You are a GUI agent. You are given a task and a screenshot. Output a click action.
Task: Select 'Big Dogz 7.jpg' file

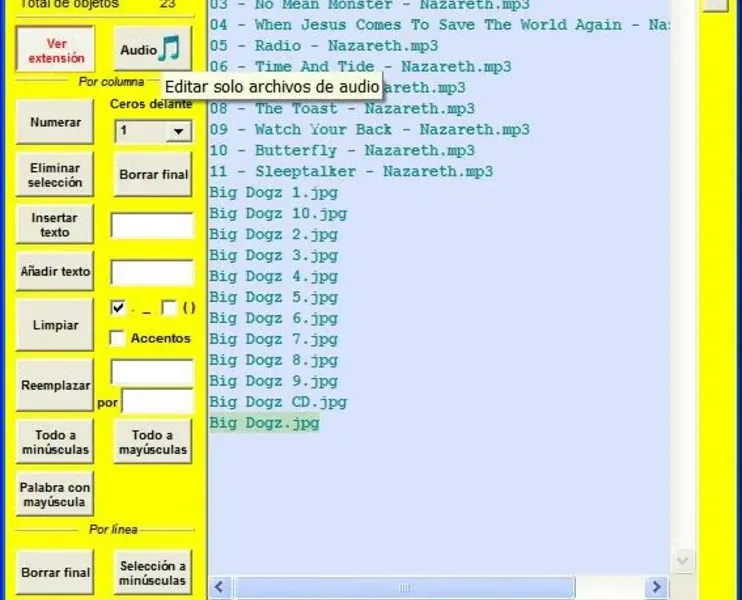[274, 339]
